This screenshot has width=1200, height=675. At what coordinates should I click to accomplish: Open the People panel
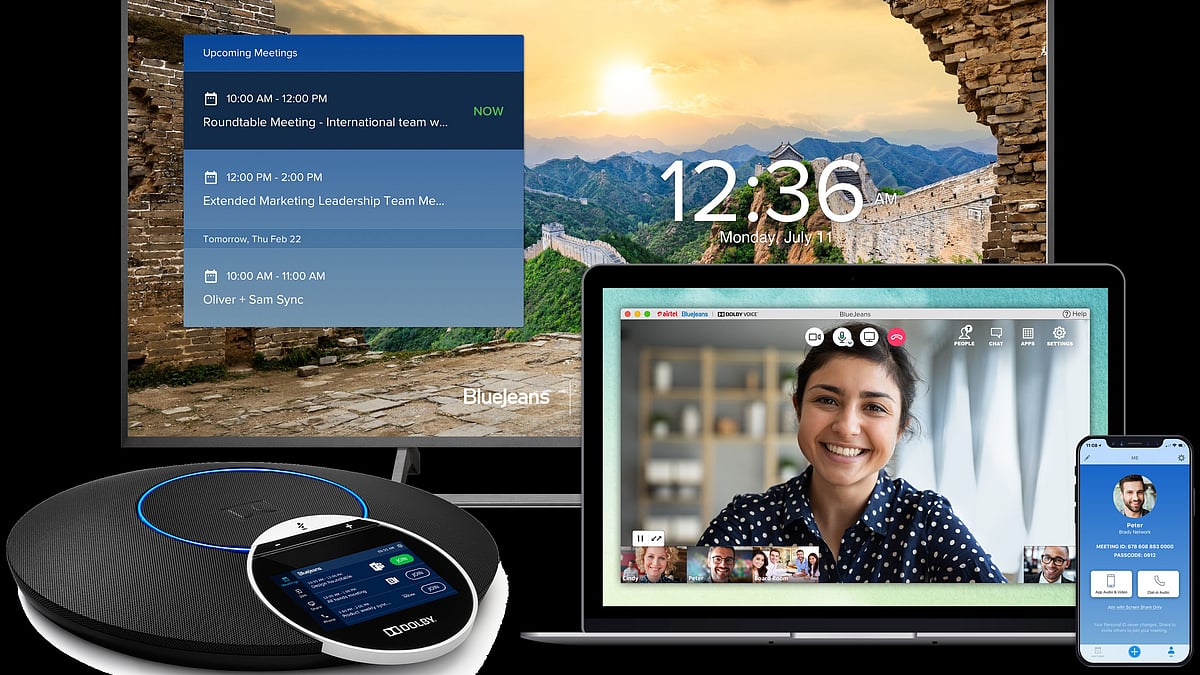click(x=964, y=336)
